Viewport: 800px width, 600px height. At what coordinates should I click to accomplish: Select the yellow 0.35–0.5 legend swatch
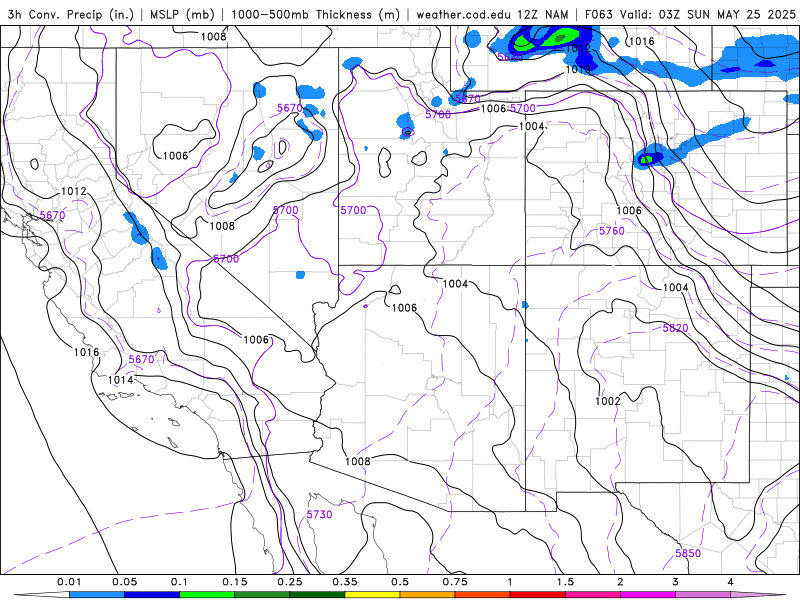[x=372, y=595]
